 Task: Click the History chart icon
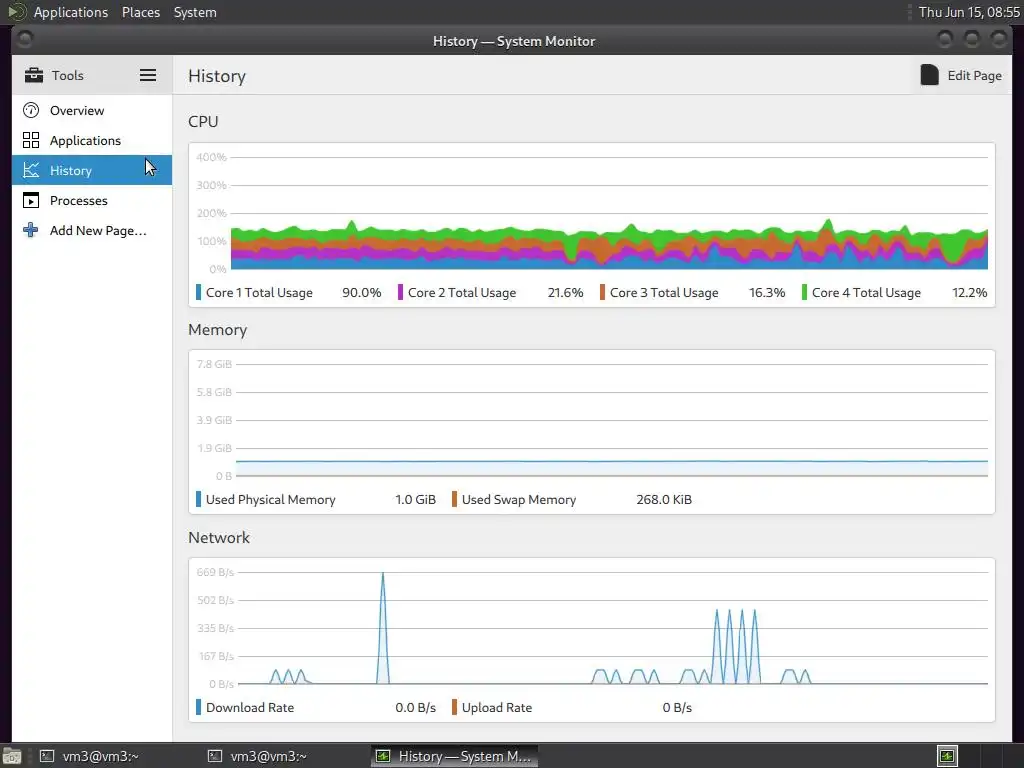[x=31, y=170]
